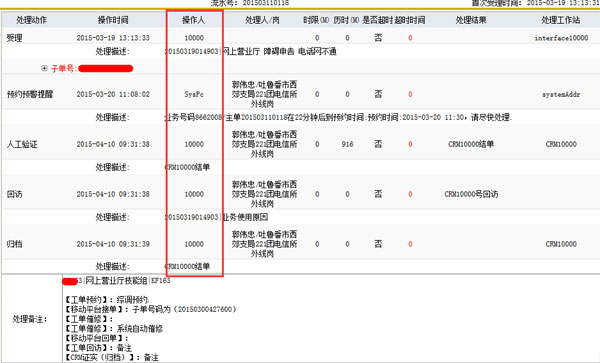Click the 操作时间 column header
600x363 pixels.
click(113, 20)
